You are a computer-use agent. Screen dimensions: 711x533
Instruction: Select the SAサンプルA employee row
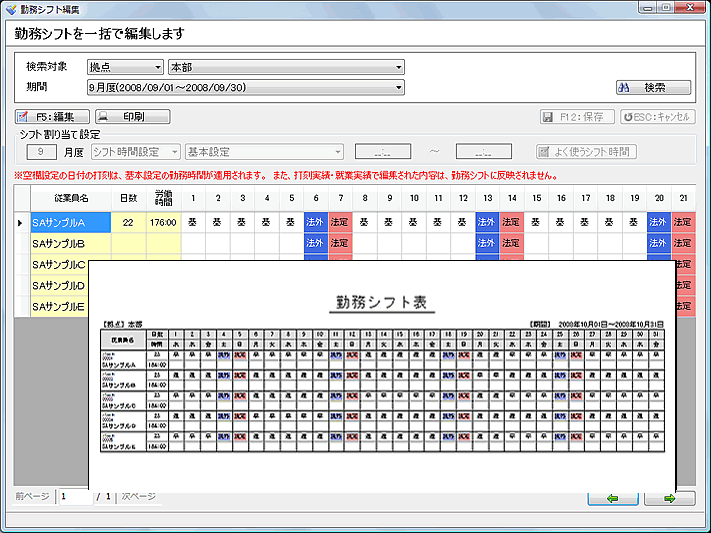pyautogui.click(x=71, y=223)
